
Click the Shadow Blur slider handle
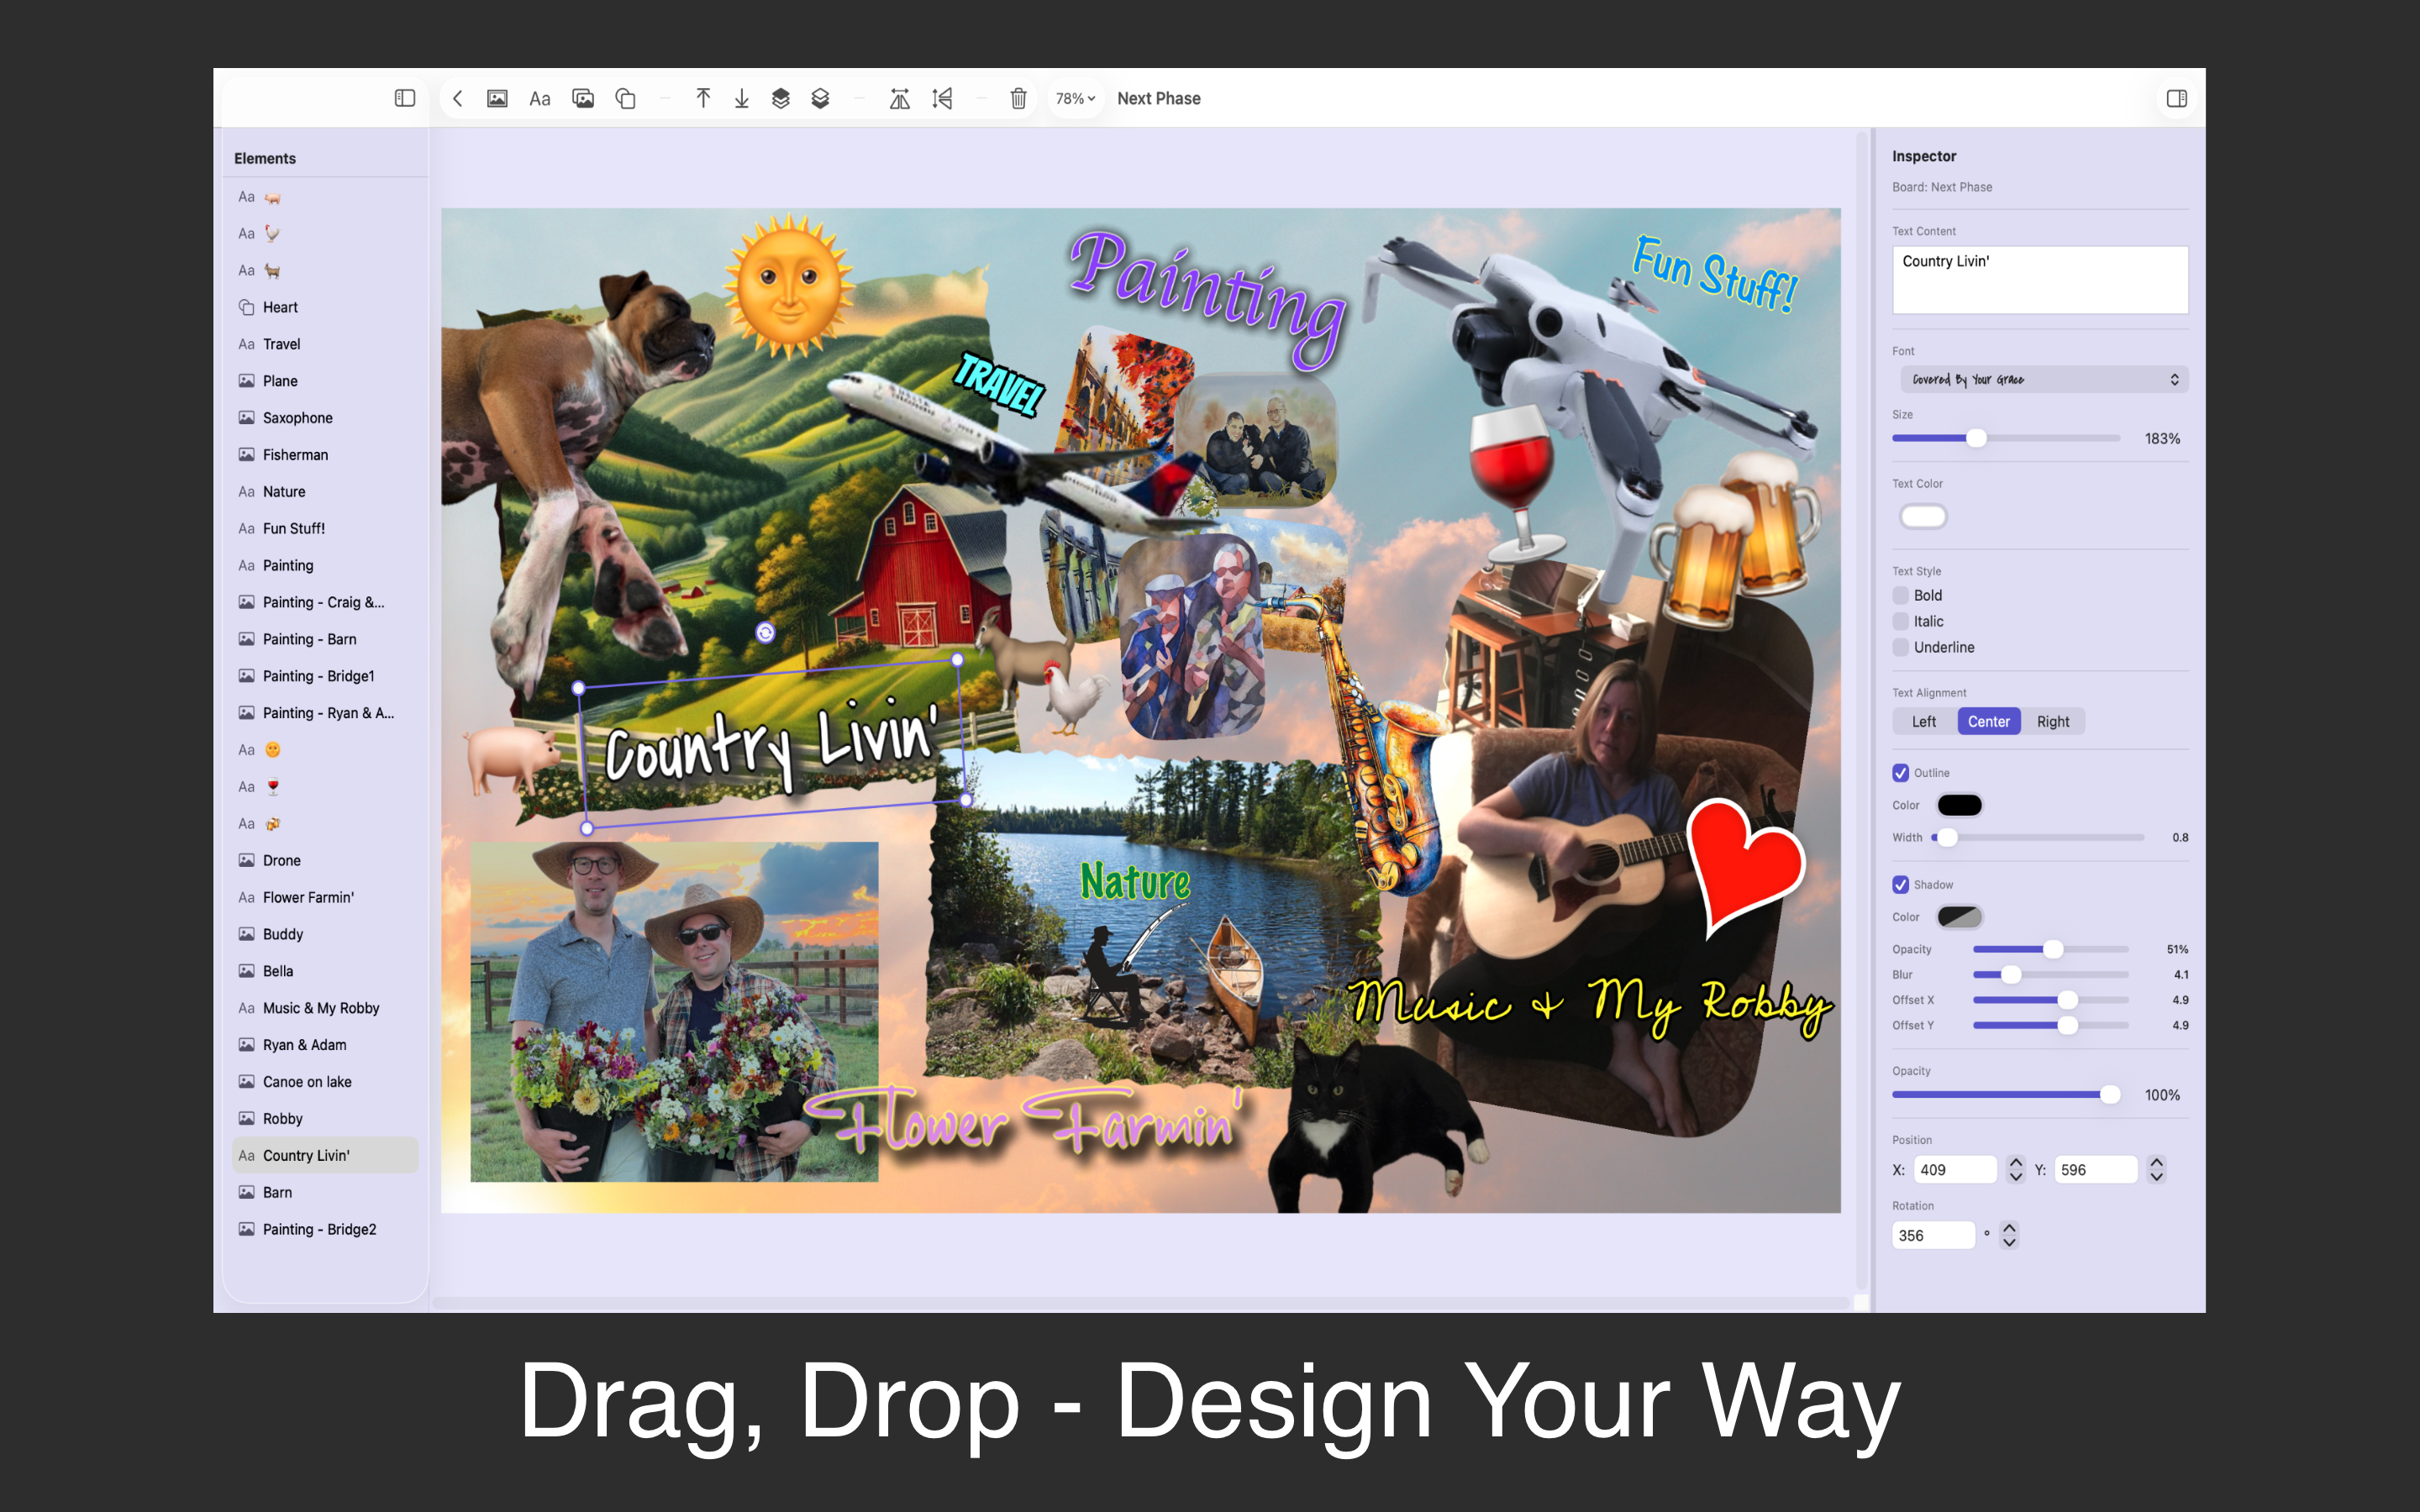point(2011,974)
